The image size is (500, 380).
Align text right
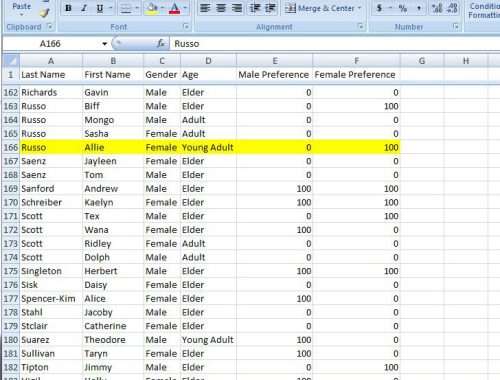[x=237, y=8]
